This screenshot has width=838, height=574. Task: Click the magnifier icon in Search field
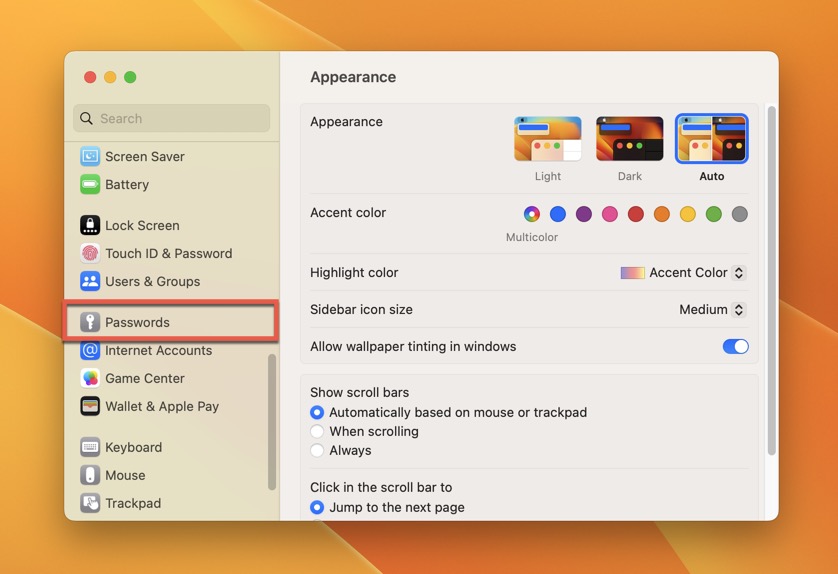[86, 118]
